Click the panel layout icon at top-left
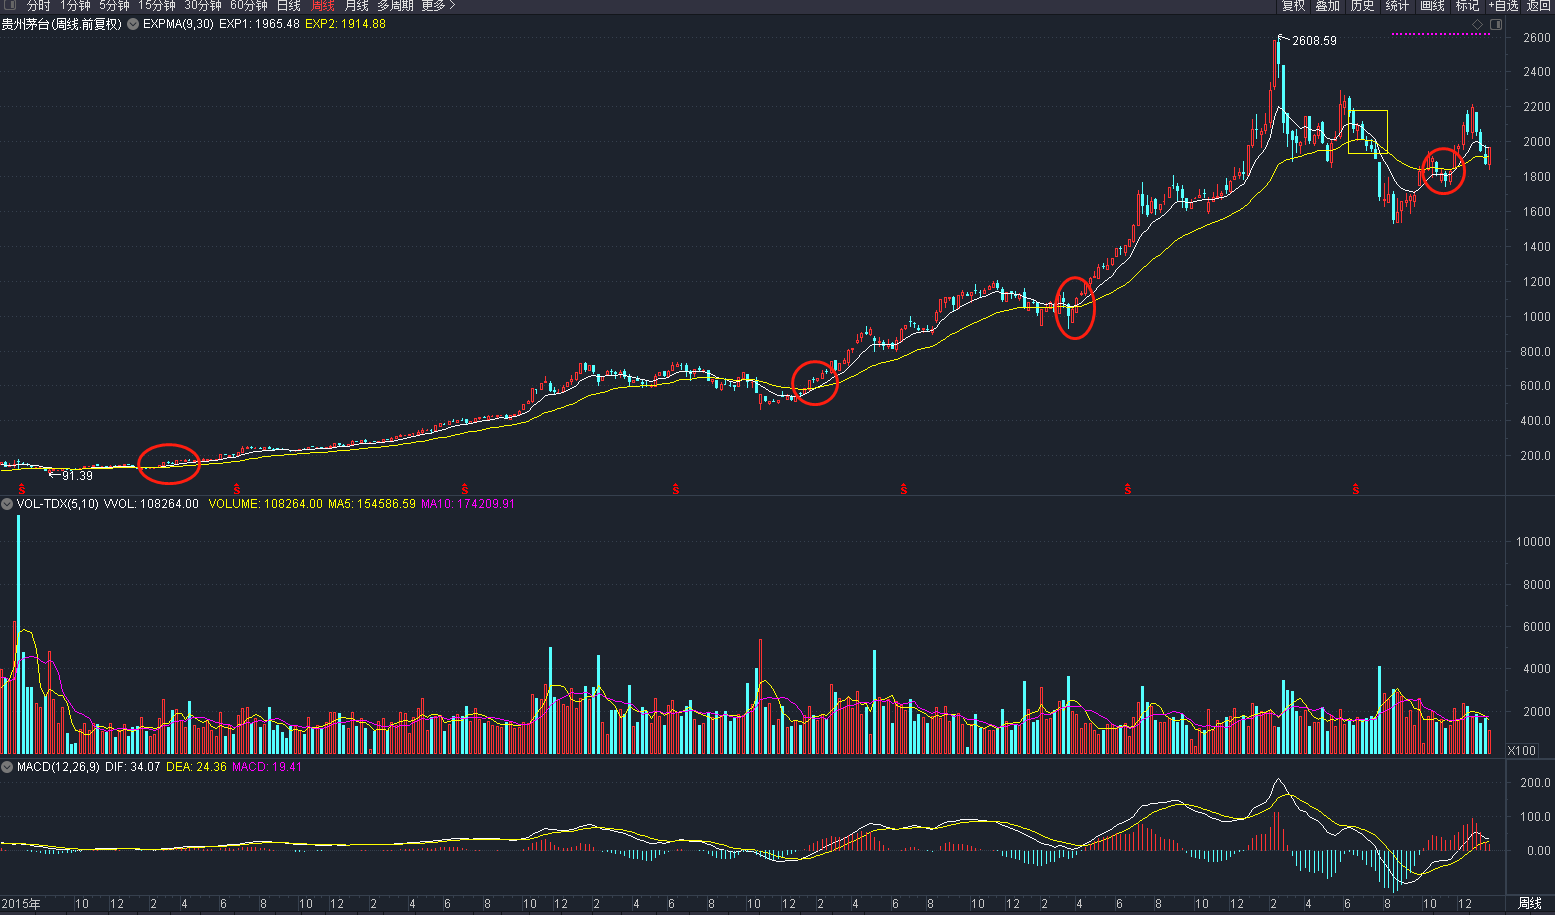 [x=9, y=5]
